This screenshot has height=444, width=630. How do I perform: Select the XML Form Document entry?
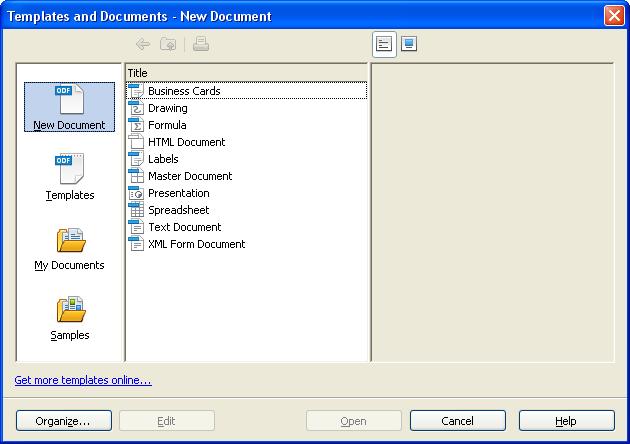tap(247, 244)
